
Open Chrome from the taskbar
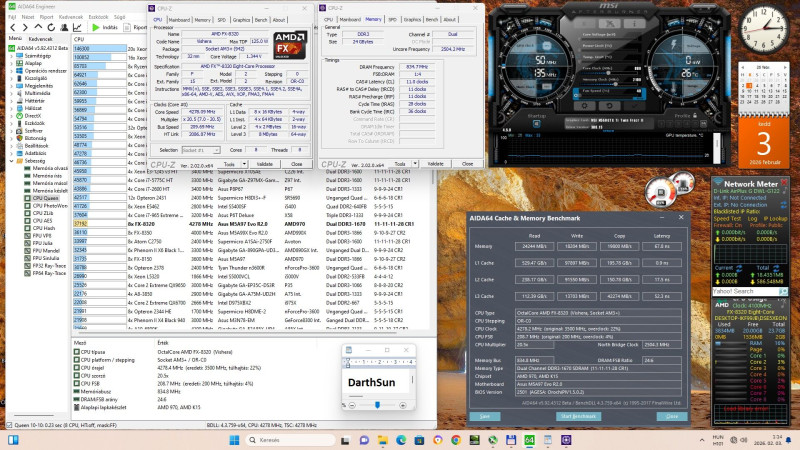[456, 440]
